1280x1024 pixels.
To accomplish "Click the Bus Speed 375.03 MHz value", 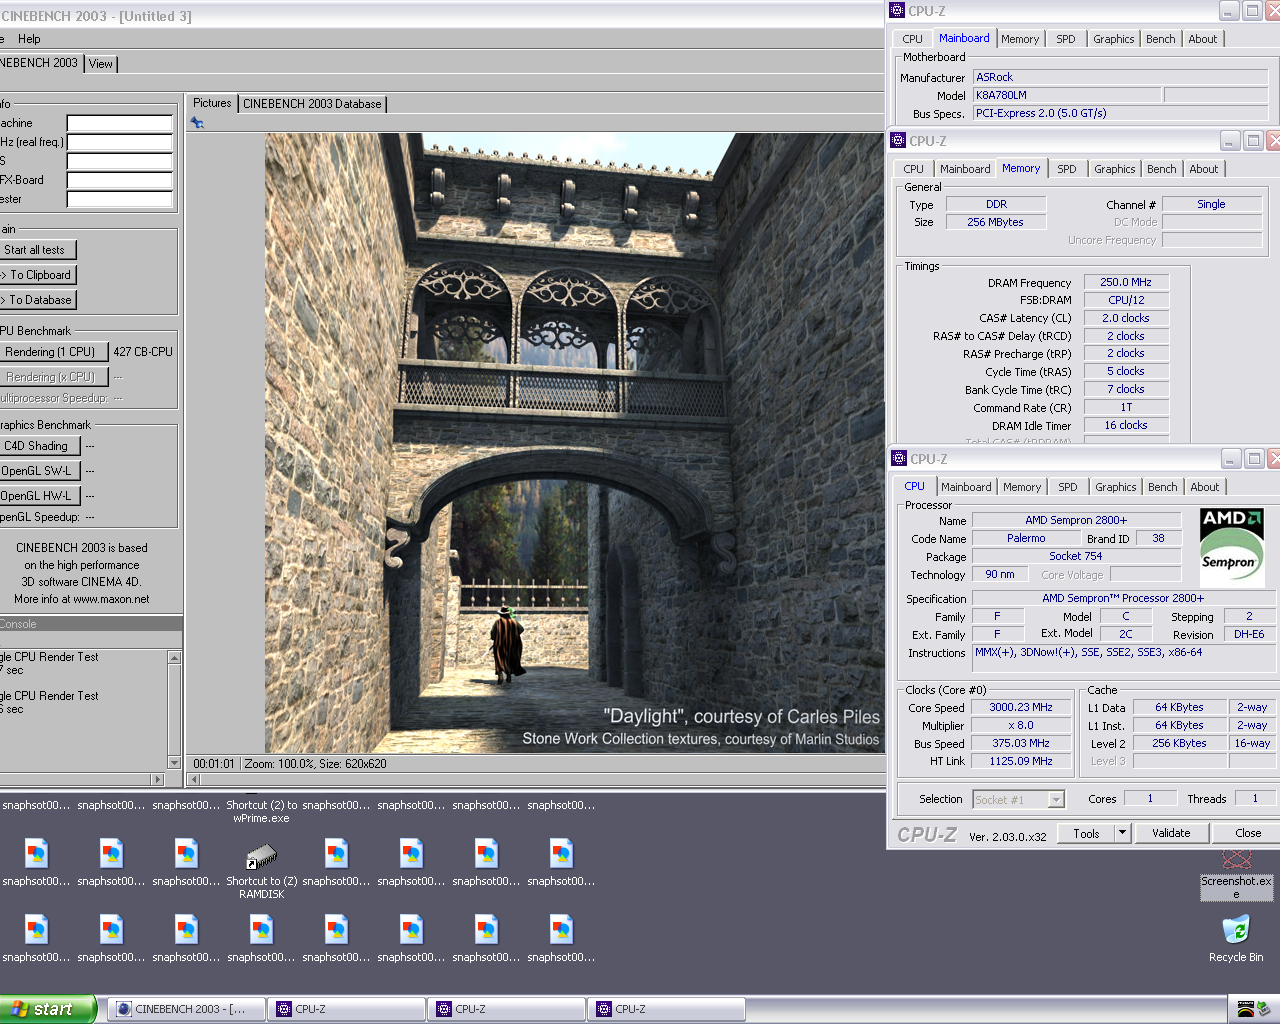I will (x=1021, y=743).
